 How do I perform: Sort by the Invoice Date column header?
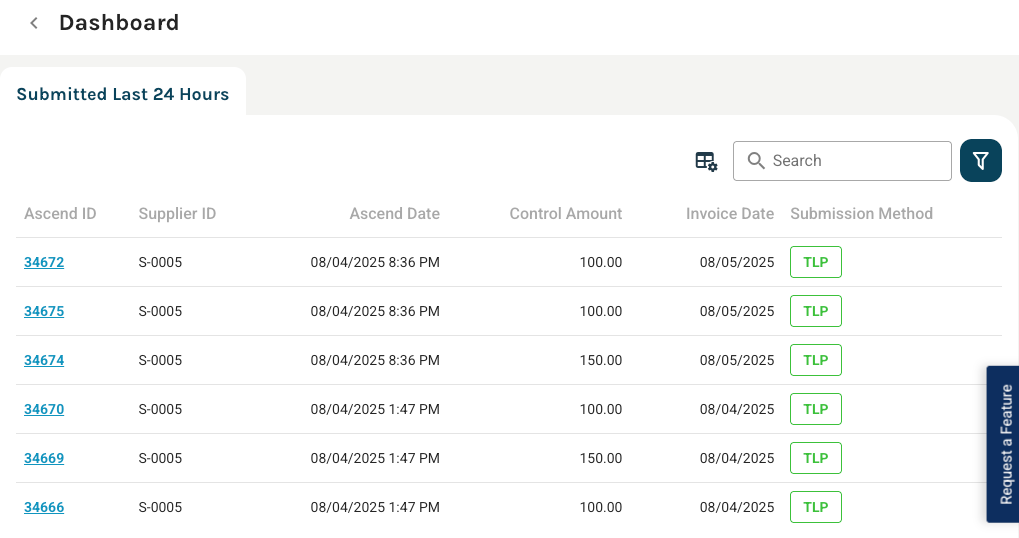coord(729,214)
